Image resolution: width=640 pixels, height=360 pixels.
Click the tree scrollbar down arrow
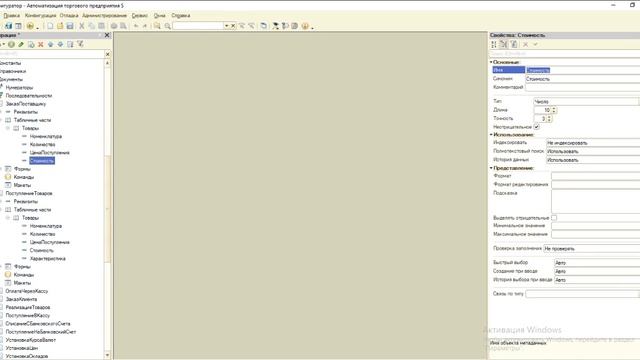(107, 356)
